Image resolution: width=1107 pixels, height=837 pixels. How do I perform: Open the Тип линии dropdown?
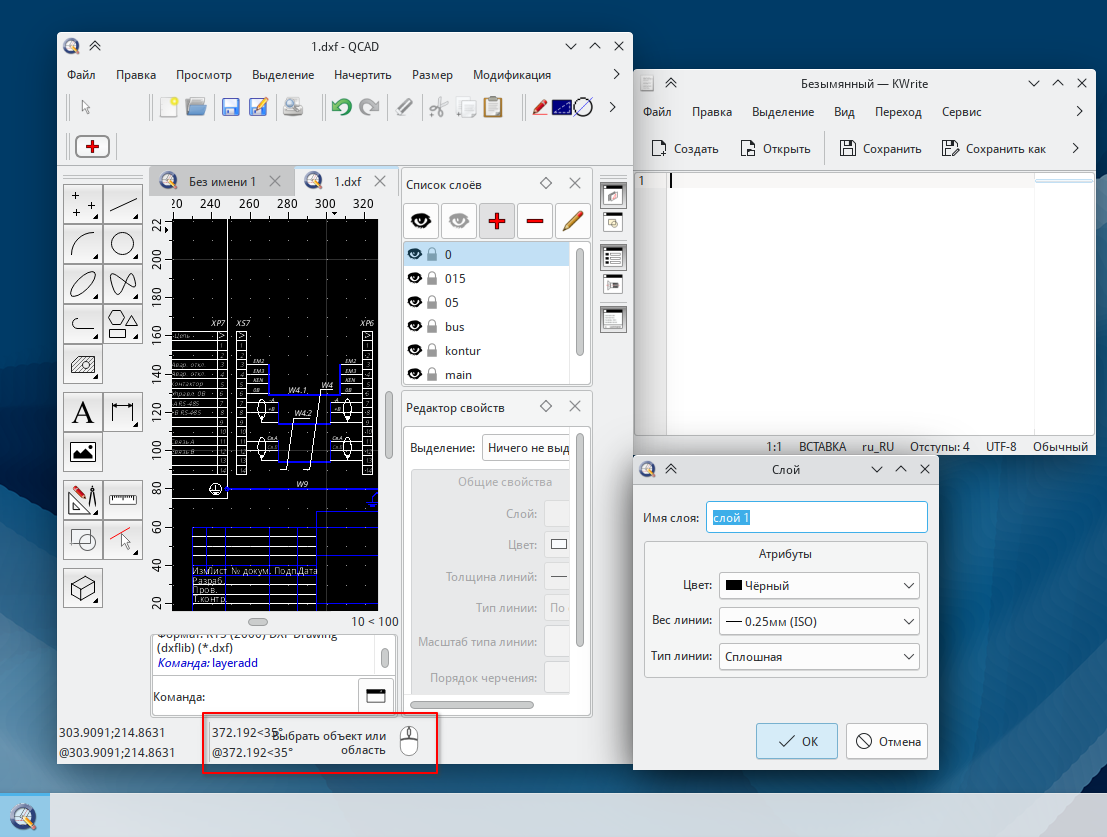[x=819, y=657]
